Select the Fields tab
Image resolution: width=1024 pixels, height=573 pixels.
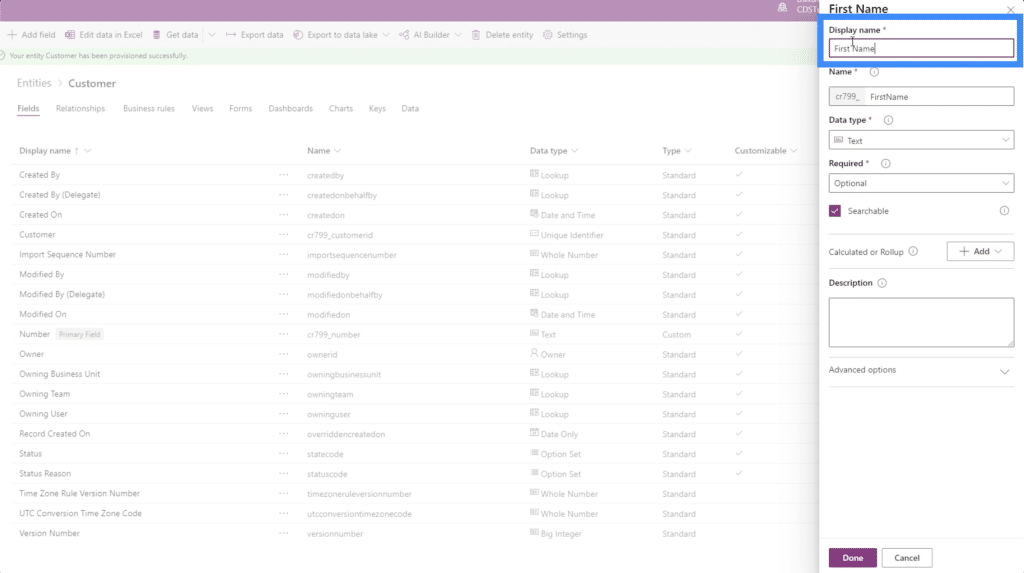click(28, 108)
